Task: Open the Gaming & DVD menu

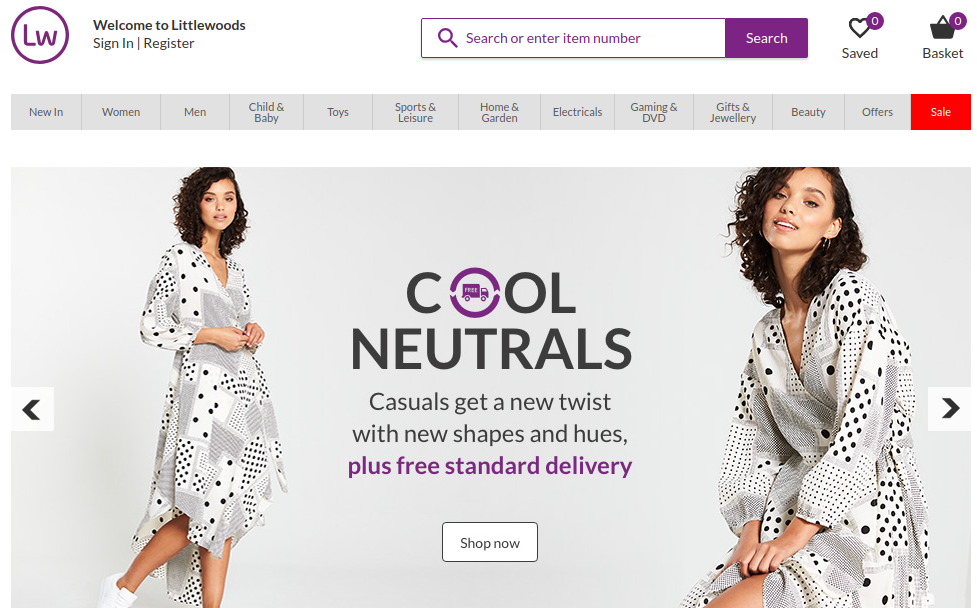Action: pyautogui.click(x=654, y=112)
